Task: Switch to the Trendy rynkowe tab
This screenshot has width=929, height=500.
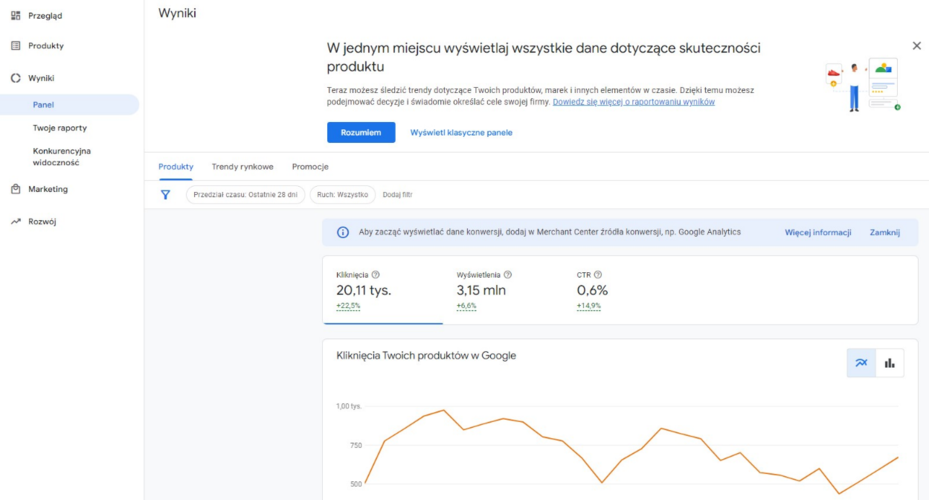Action: click(242, 167)
